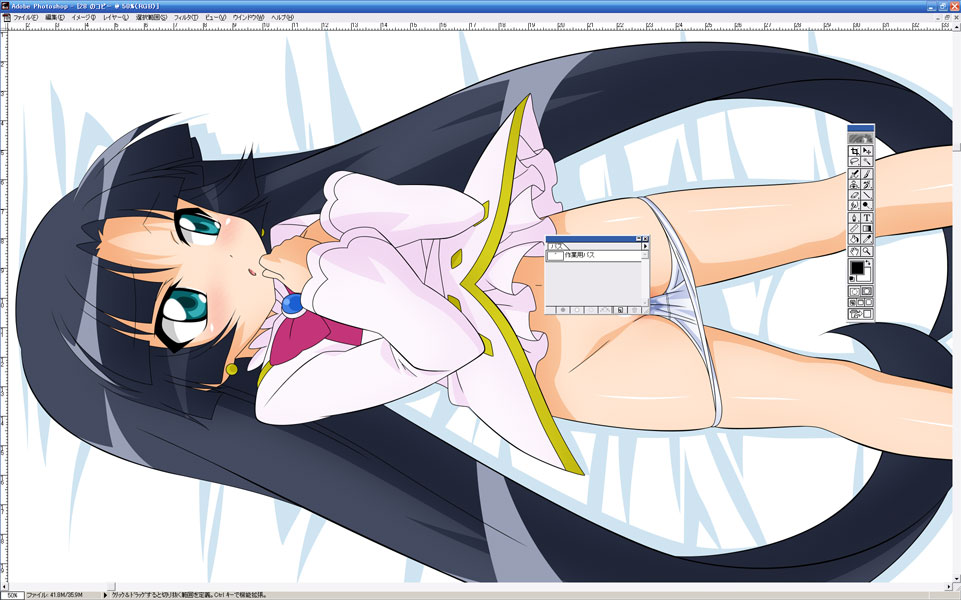This screenshot has height=600, width=961.
Task: Open the status bar info triangle menu
Action: (105, 594)
